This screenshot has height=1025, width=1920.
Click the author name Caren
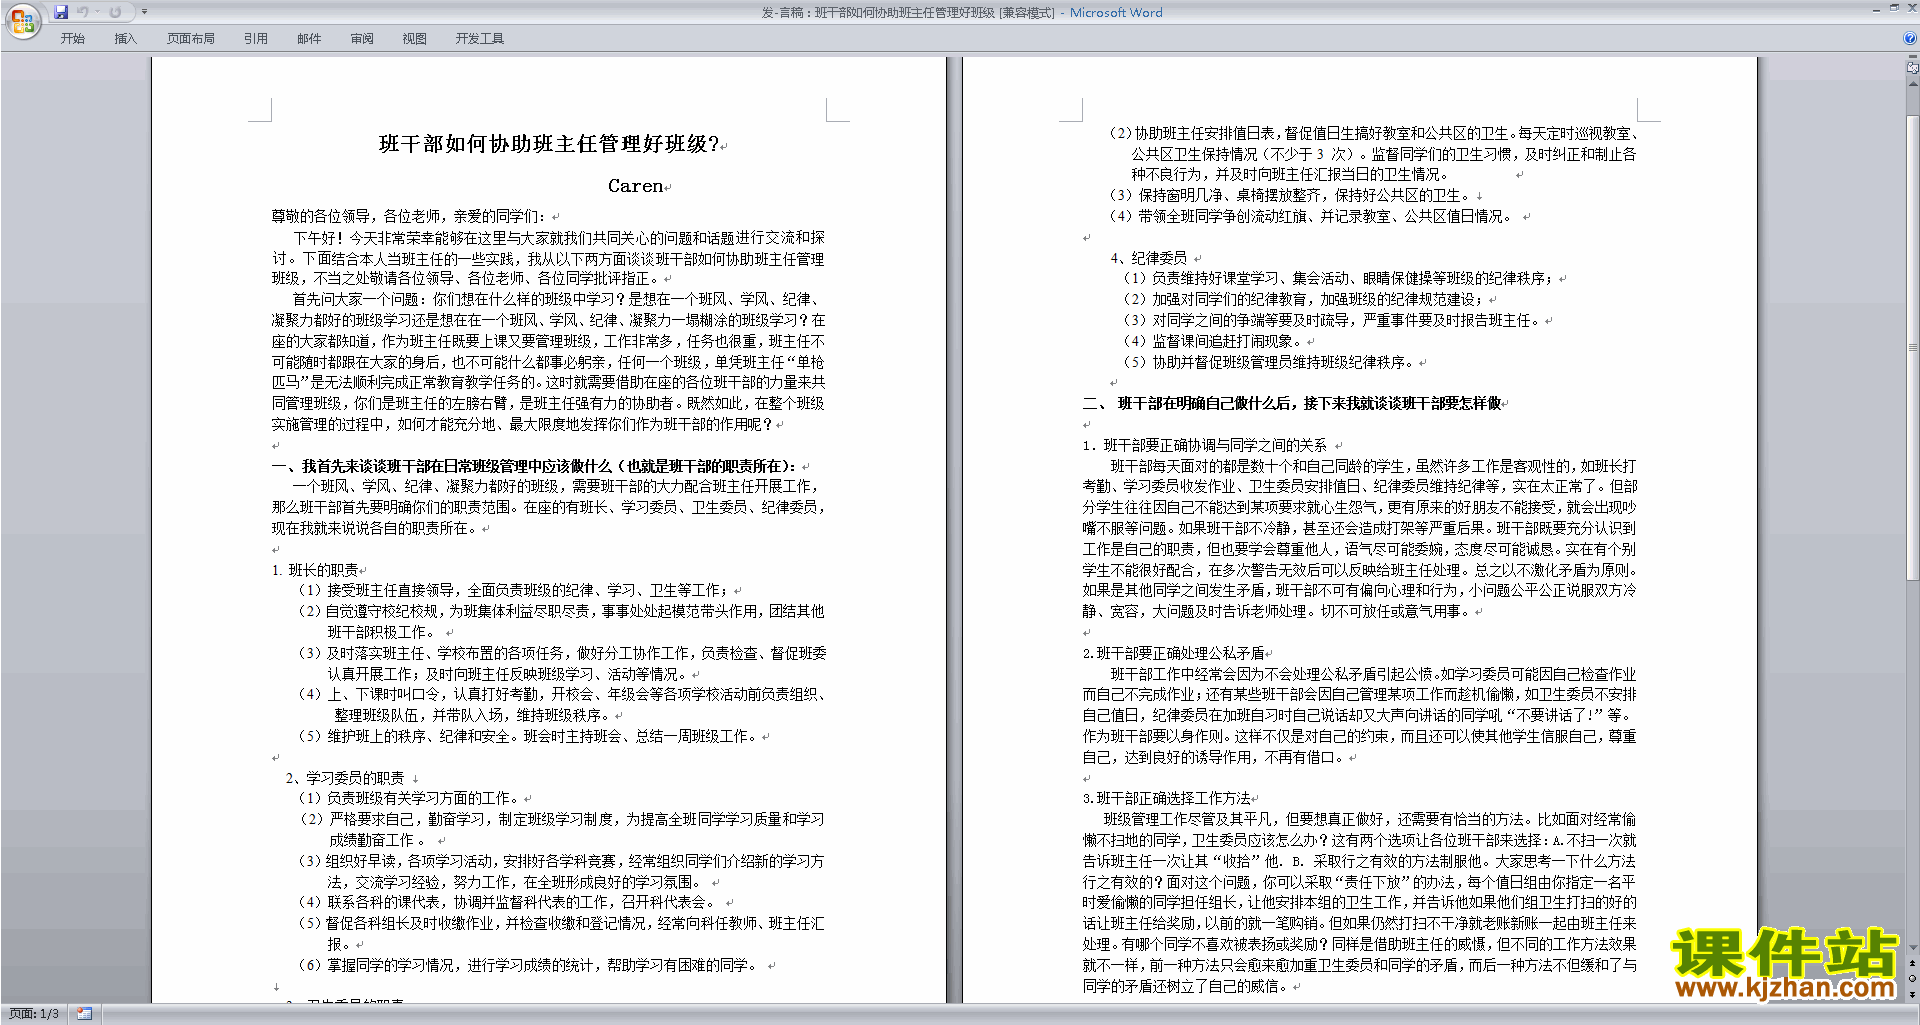[636, 186]
